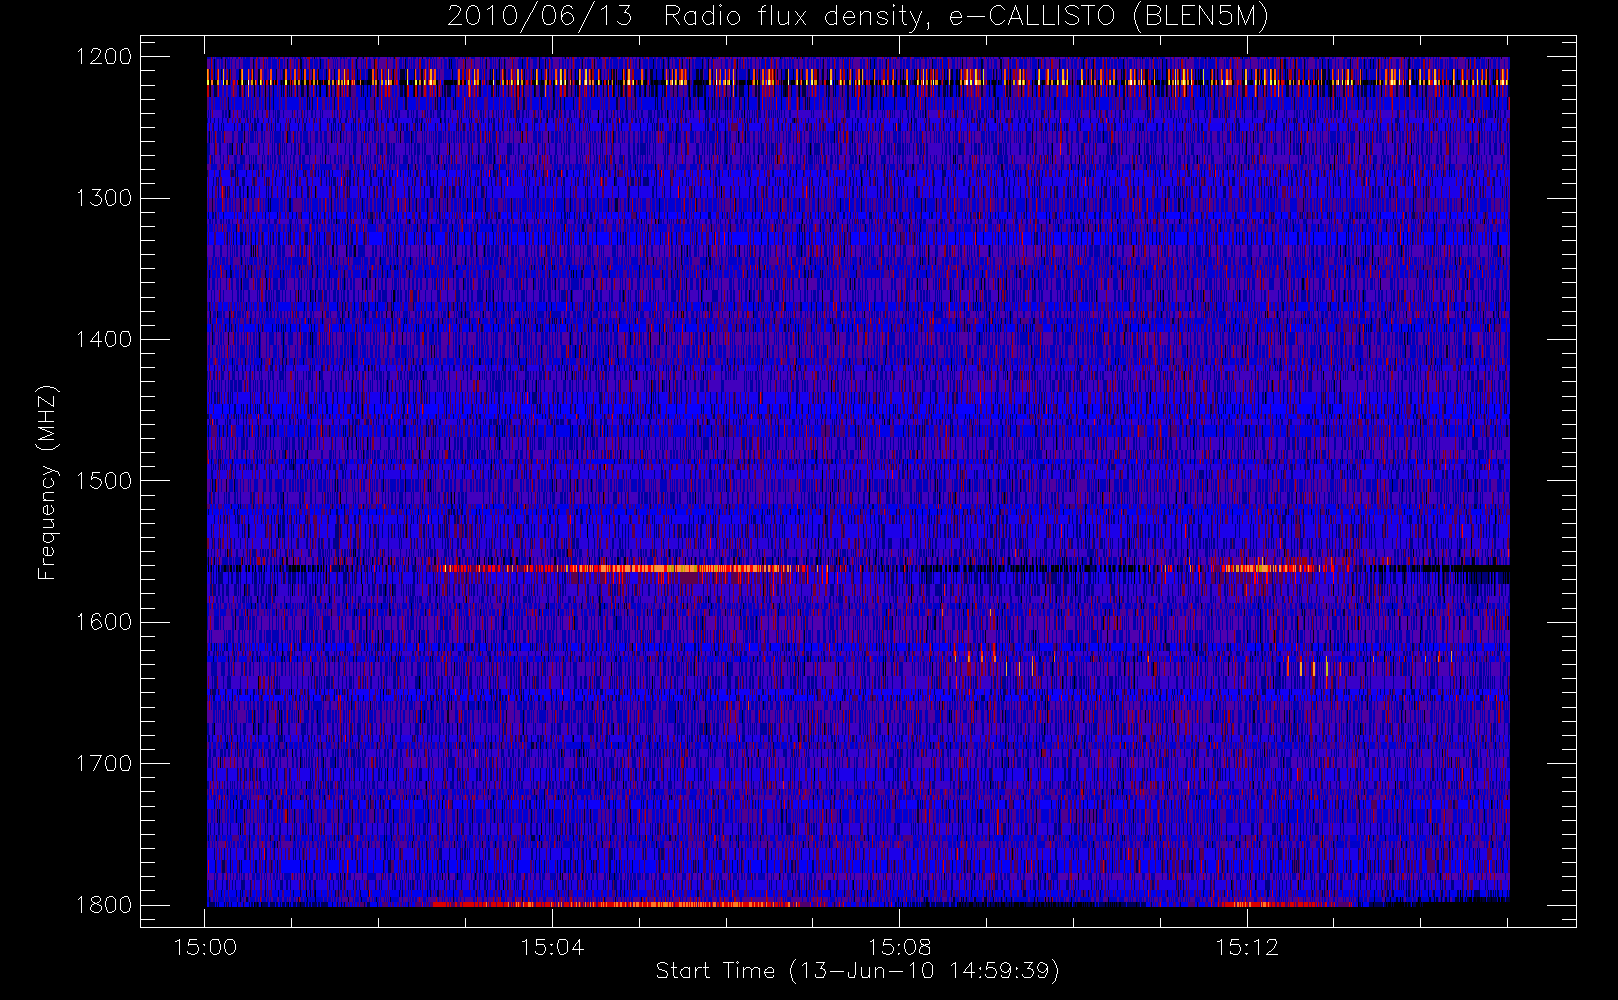Click the 15:00 time tick label
The image size is (1618, 1000).
205,947
